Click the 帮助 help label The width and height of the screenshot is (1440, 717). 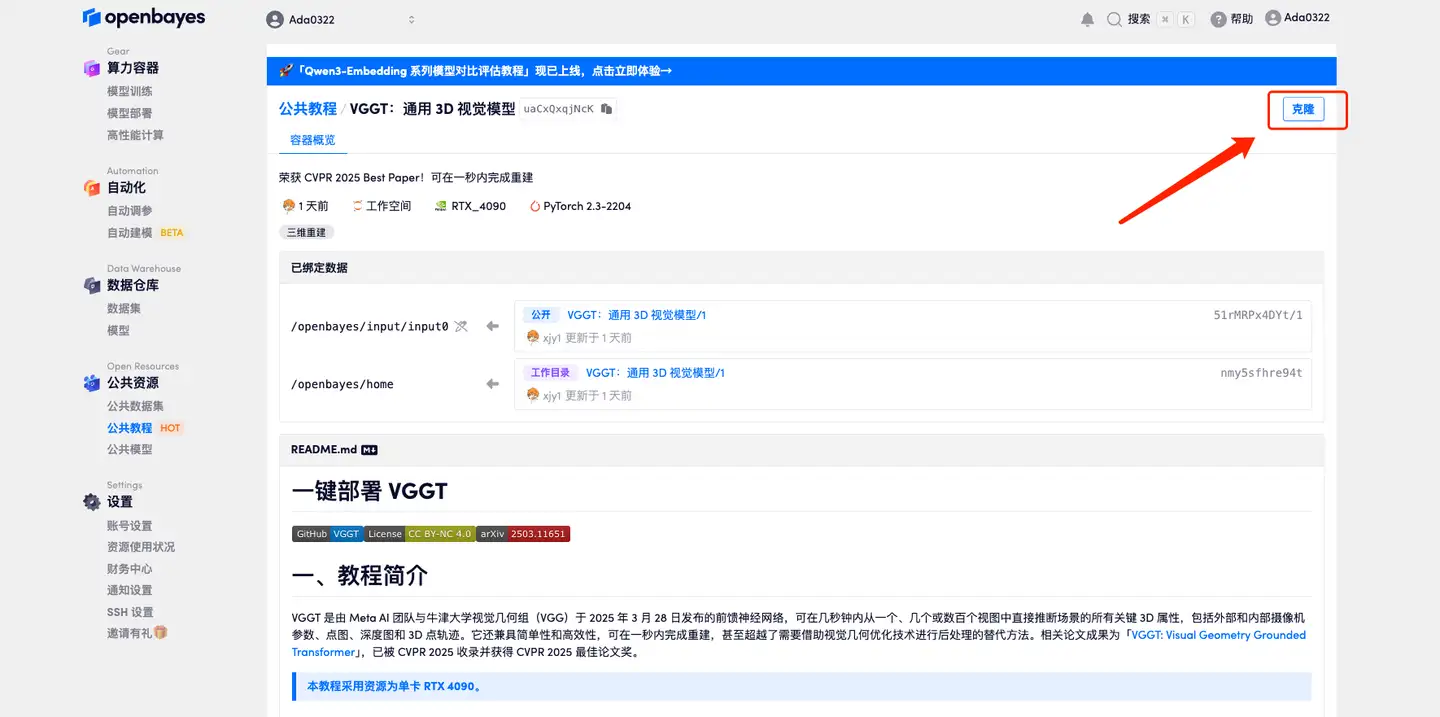tap(1241, 19)
